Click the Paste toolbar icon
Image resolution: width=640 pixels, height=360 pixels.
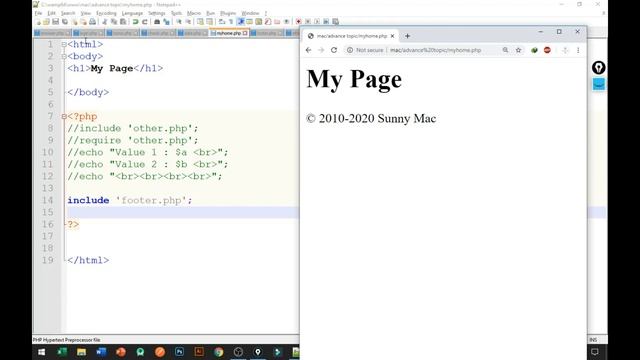pyautogui.click(x=122, y=22)
